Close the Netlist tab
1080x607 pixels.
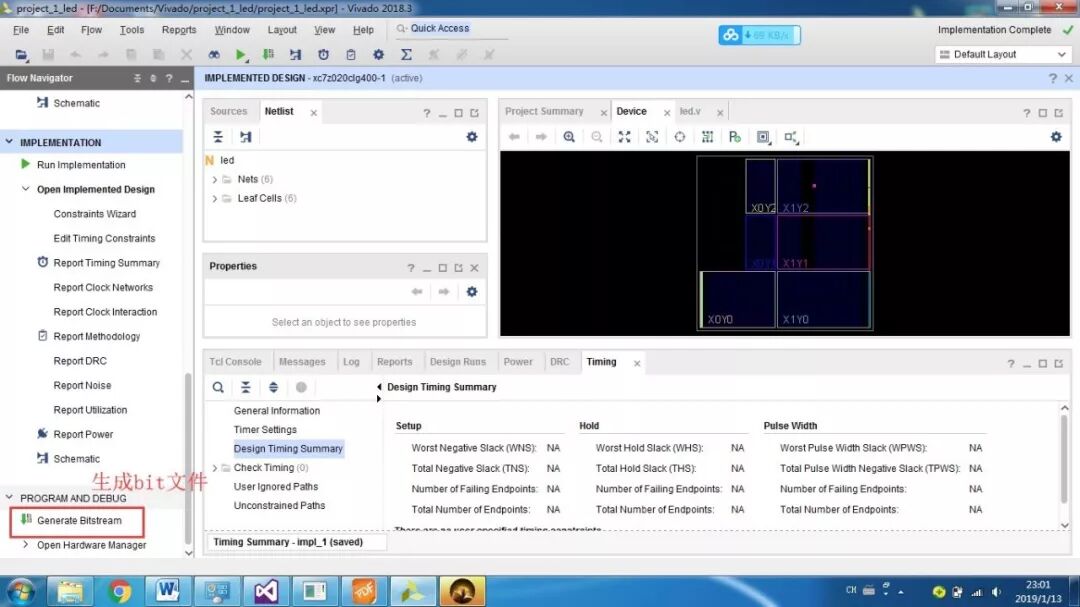(x=313, y=112)
